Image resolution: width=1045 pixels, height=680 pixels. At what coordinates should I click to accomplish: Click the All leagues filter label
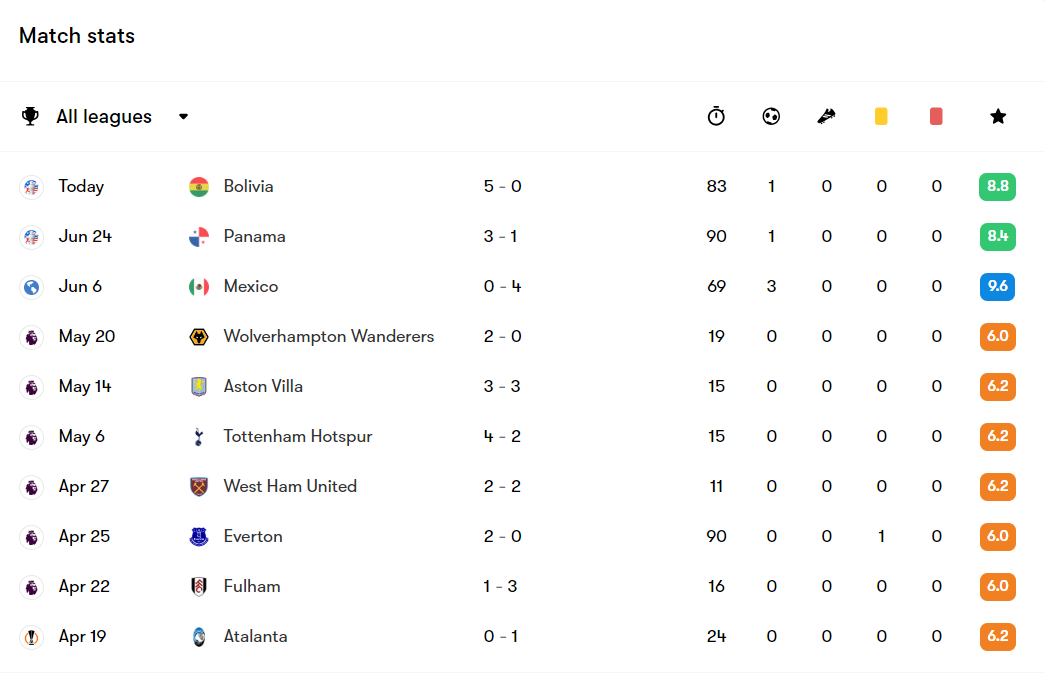104,117
